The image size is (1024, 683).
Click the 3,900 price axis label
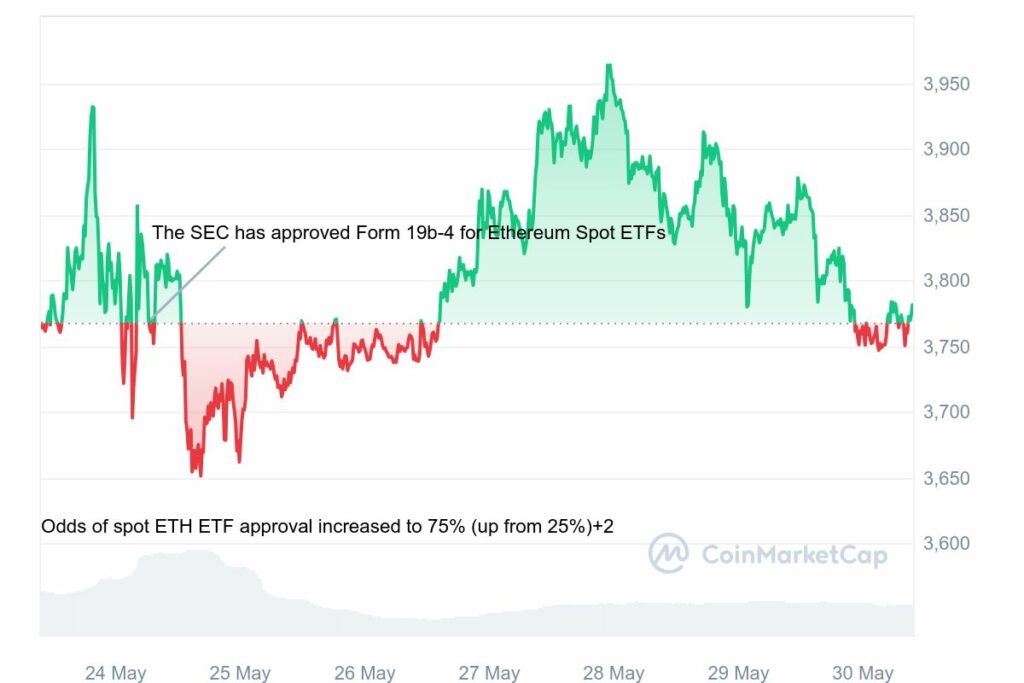[945, 150]
